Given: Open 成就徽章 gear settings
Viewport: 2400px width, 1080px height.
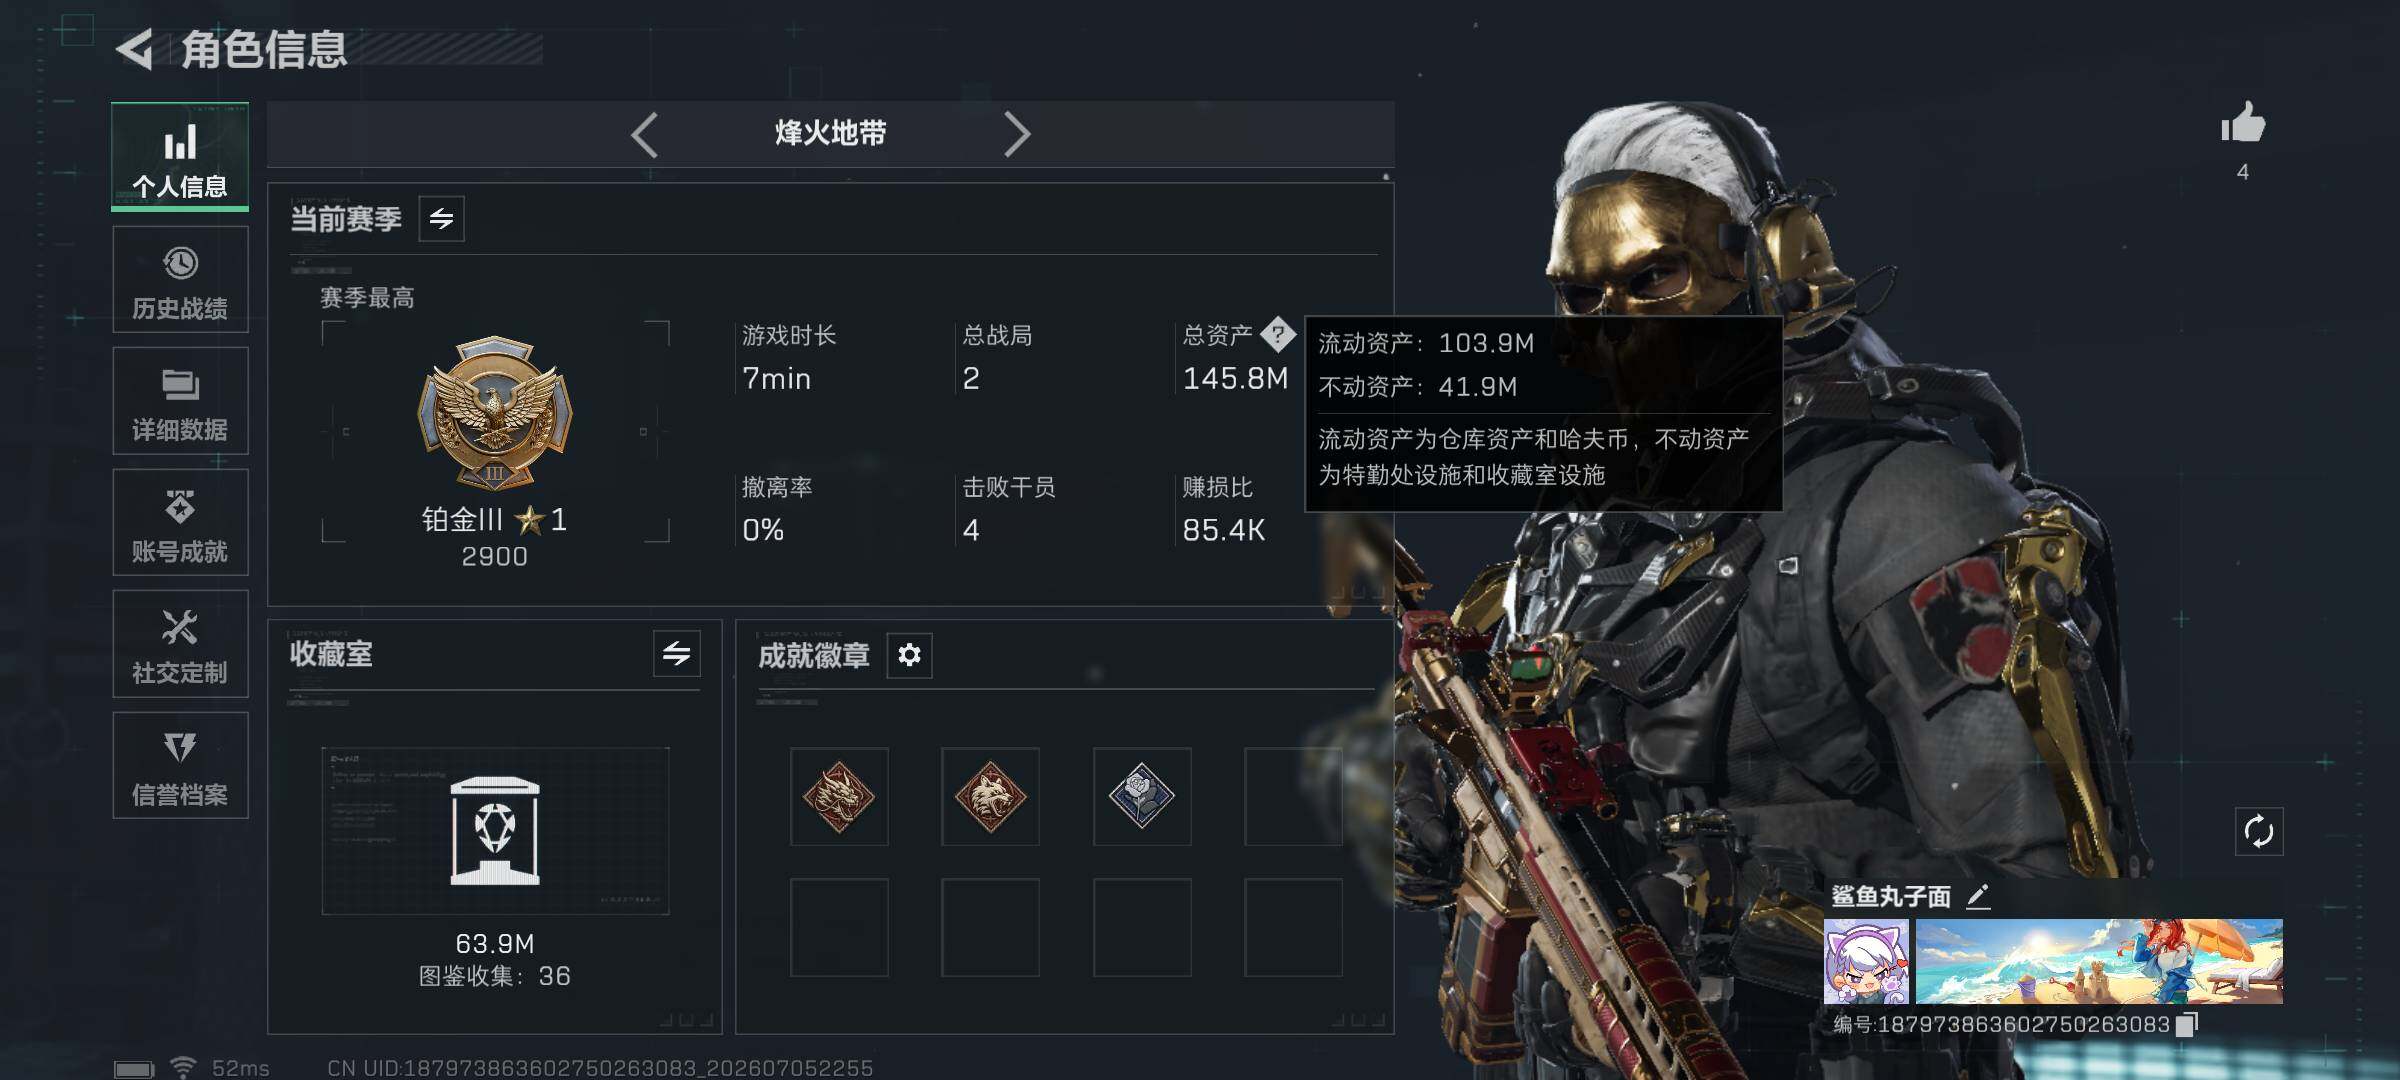Looking at the screenshot, I should [x=909, y=655].
